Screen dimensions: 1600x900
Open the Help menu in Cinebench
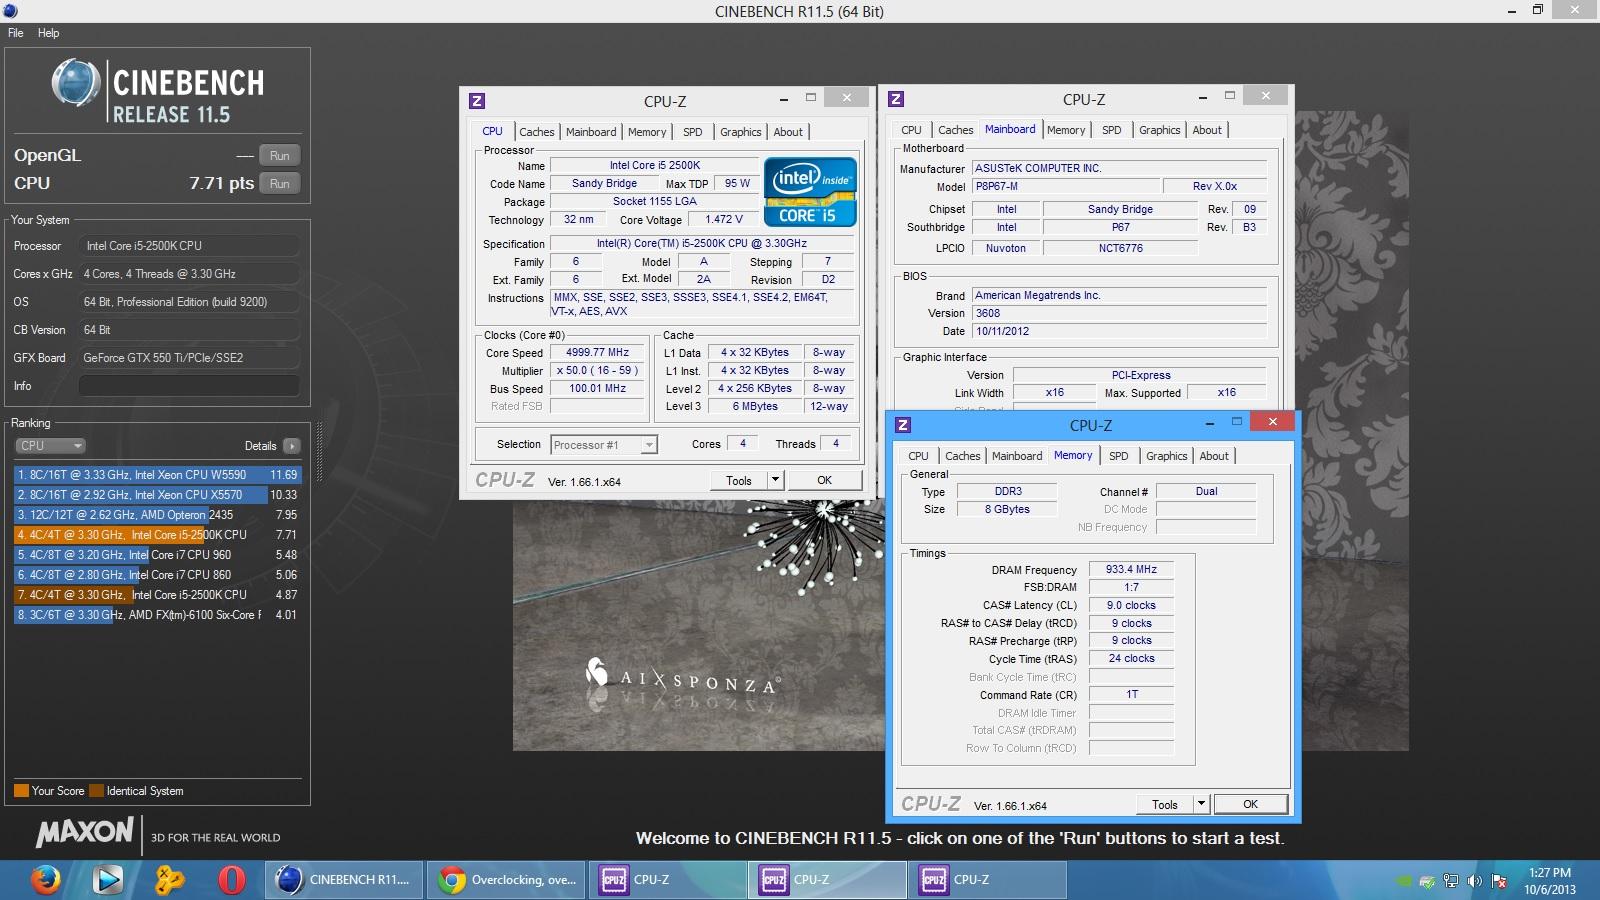click(x=48, y=33)
